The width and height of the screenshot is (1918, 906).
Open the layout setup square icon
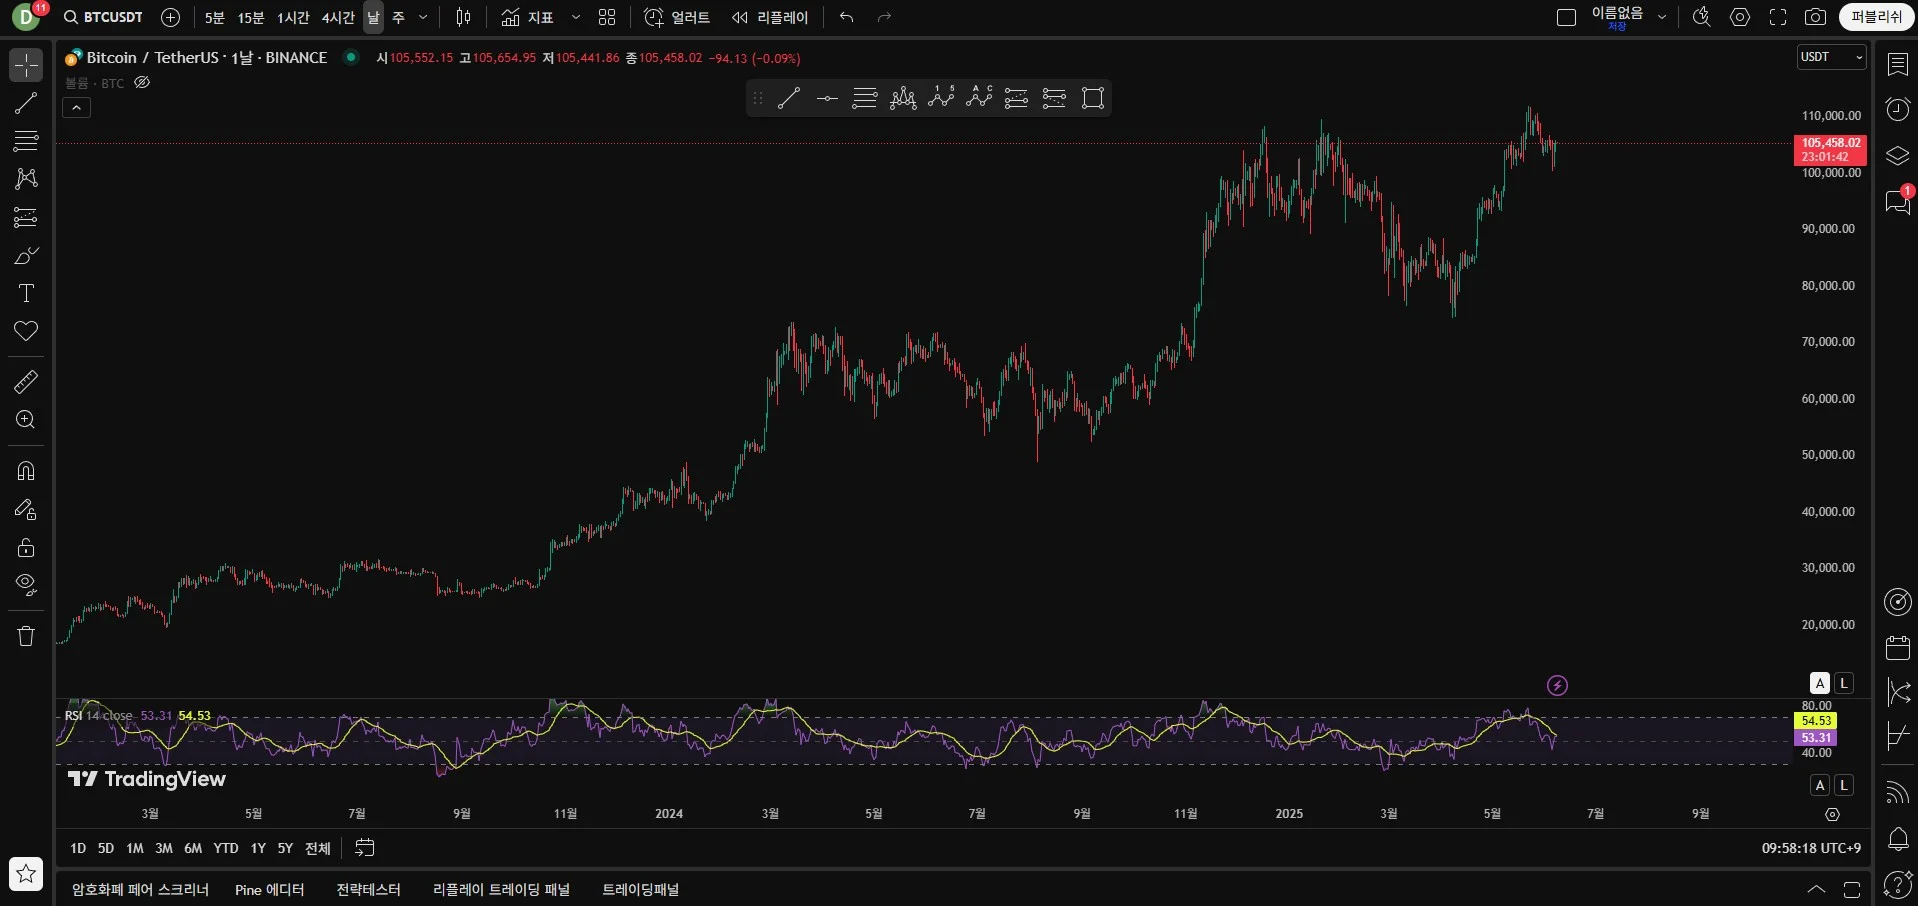click(1567, 17)
